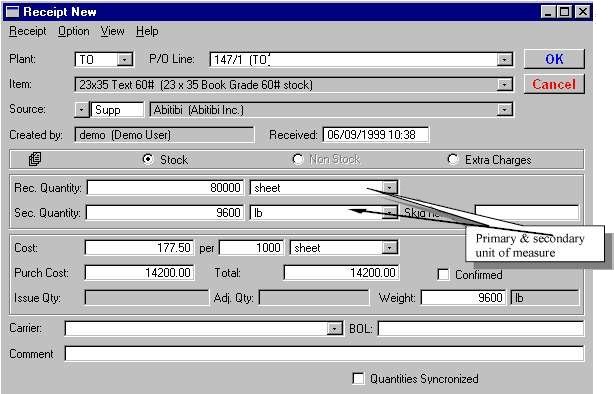Expand the P/O Line dropdown
This screenshot has width=614, height=394.
[x=504, y=60]
